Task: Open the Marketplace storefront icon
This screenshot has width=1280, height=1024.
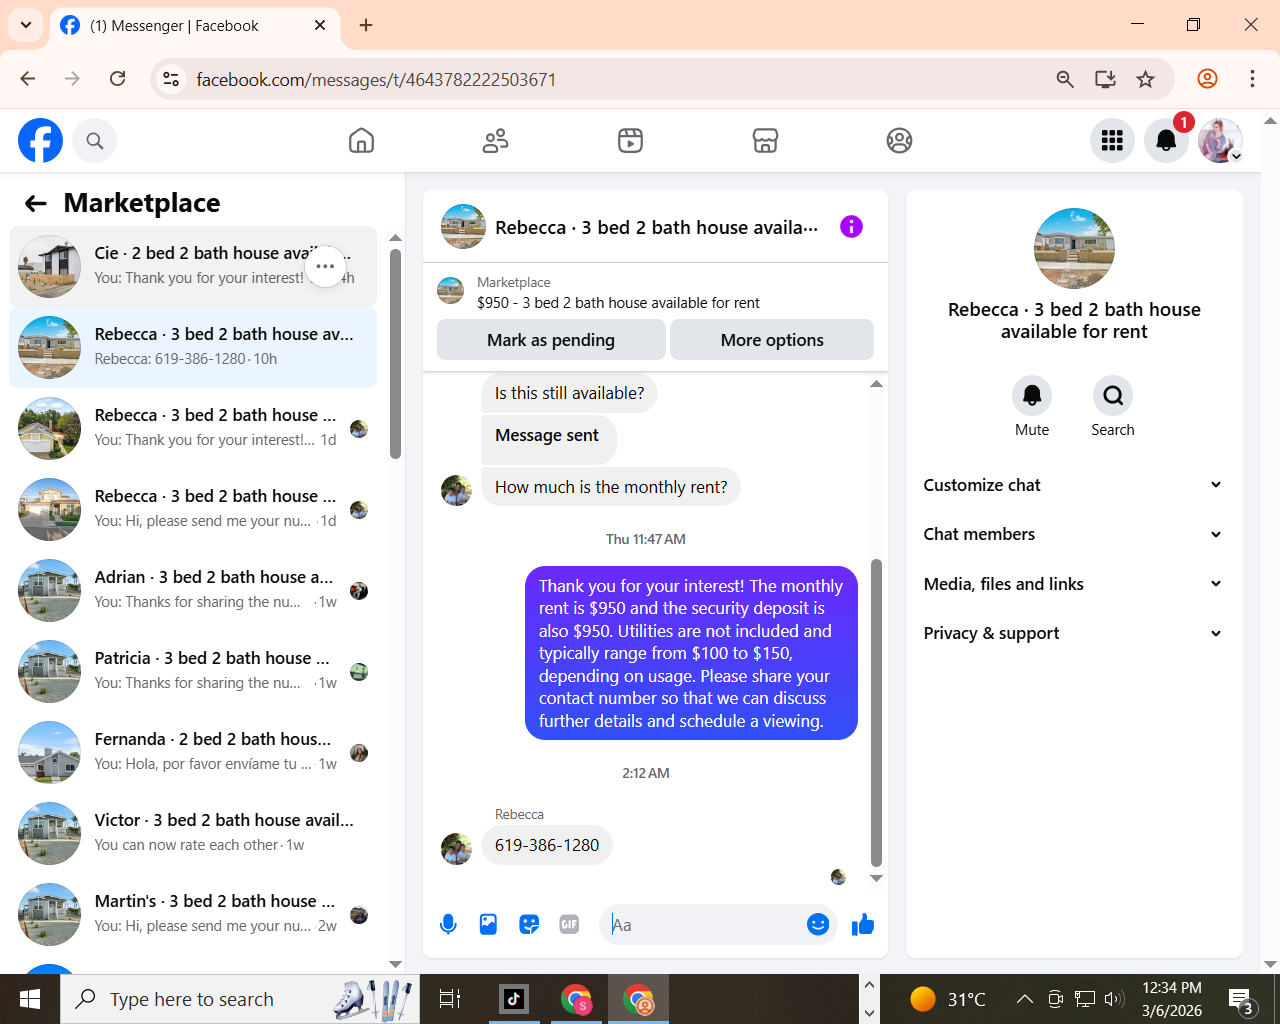Action: click(x=765, y=141)
